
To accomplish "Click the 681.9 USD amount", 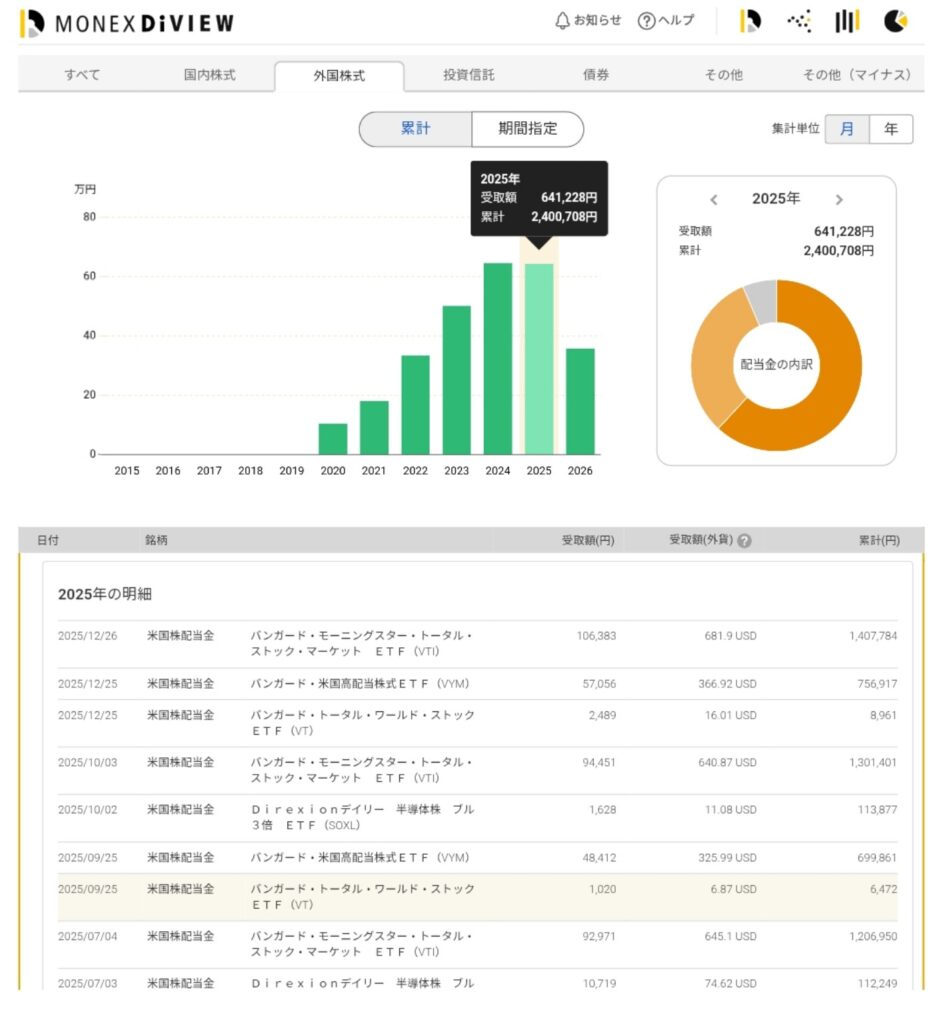I will pos(730,635).
